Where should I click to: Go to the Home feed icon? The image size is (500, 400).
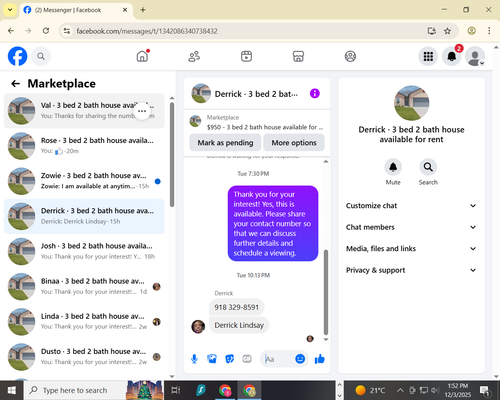(142, 56)
